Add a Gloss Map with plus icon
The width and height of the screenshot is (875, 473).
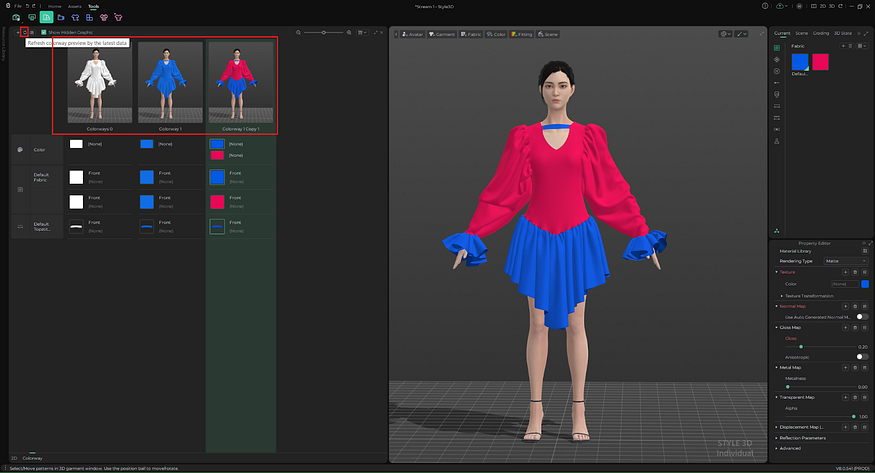click(845, 327)
